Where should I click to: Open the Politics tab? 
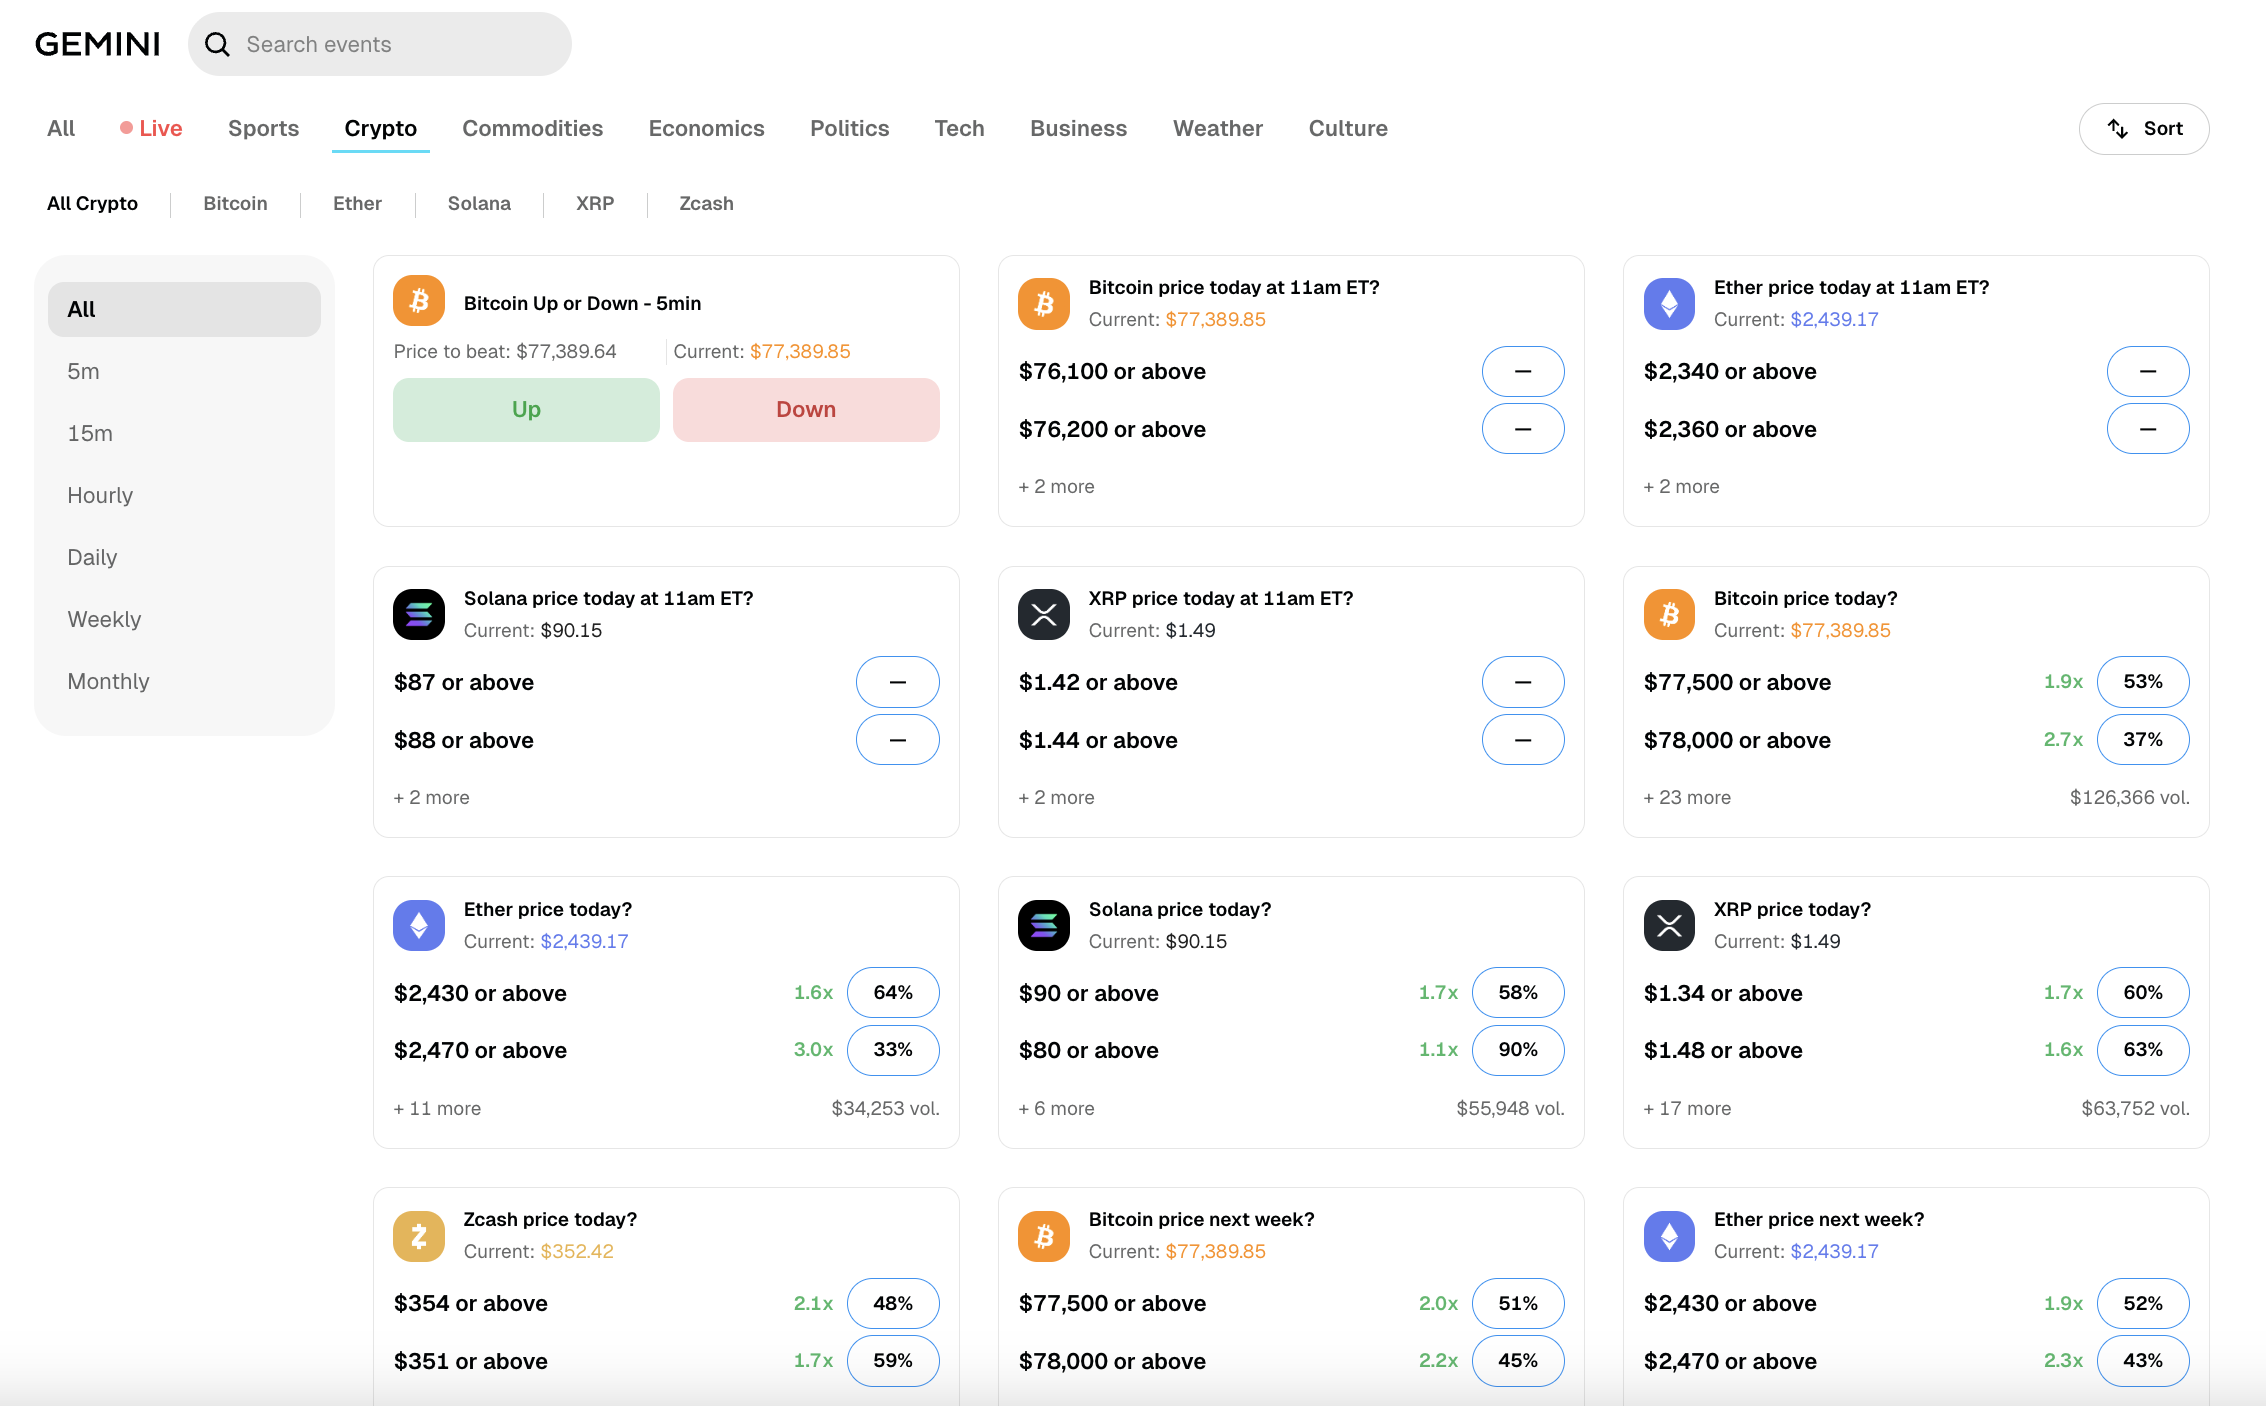coord(849,128)
